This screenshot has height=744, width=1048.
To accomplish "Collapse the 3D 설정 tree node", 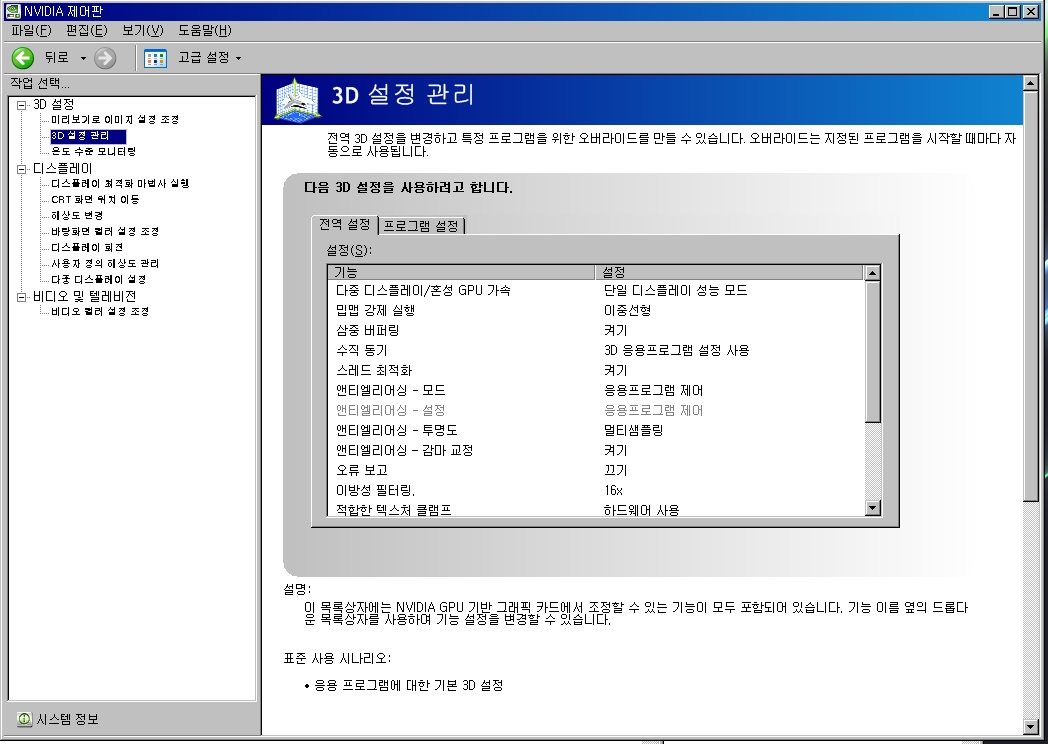I will pos(21,105).
